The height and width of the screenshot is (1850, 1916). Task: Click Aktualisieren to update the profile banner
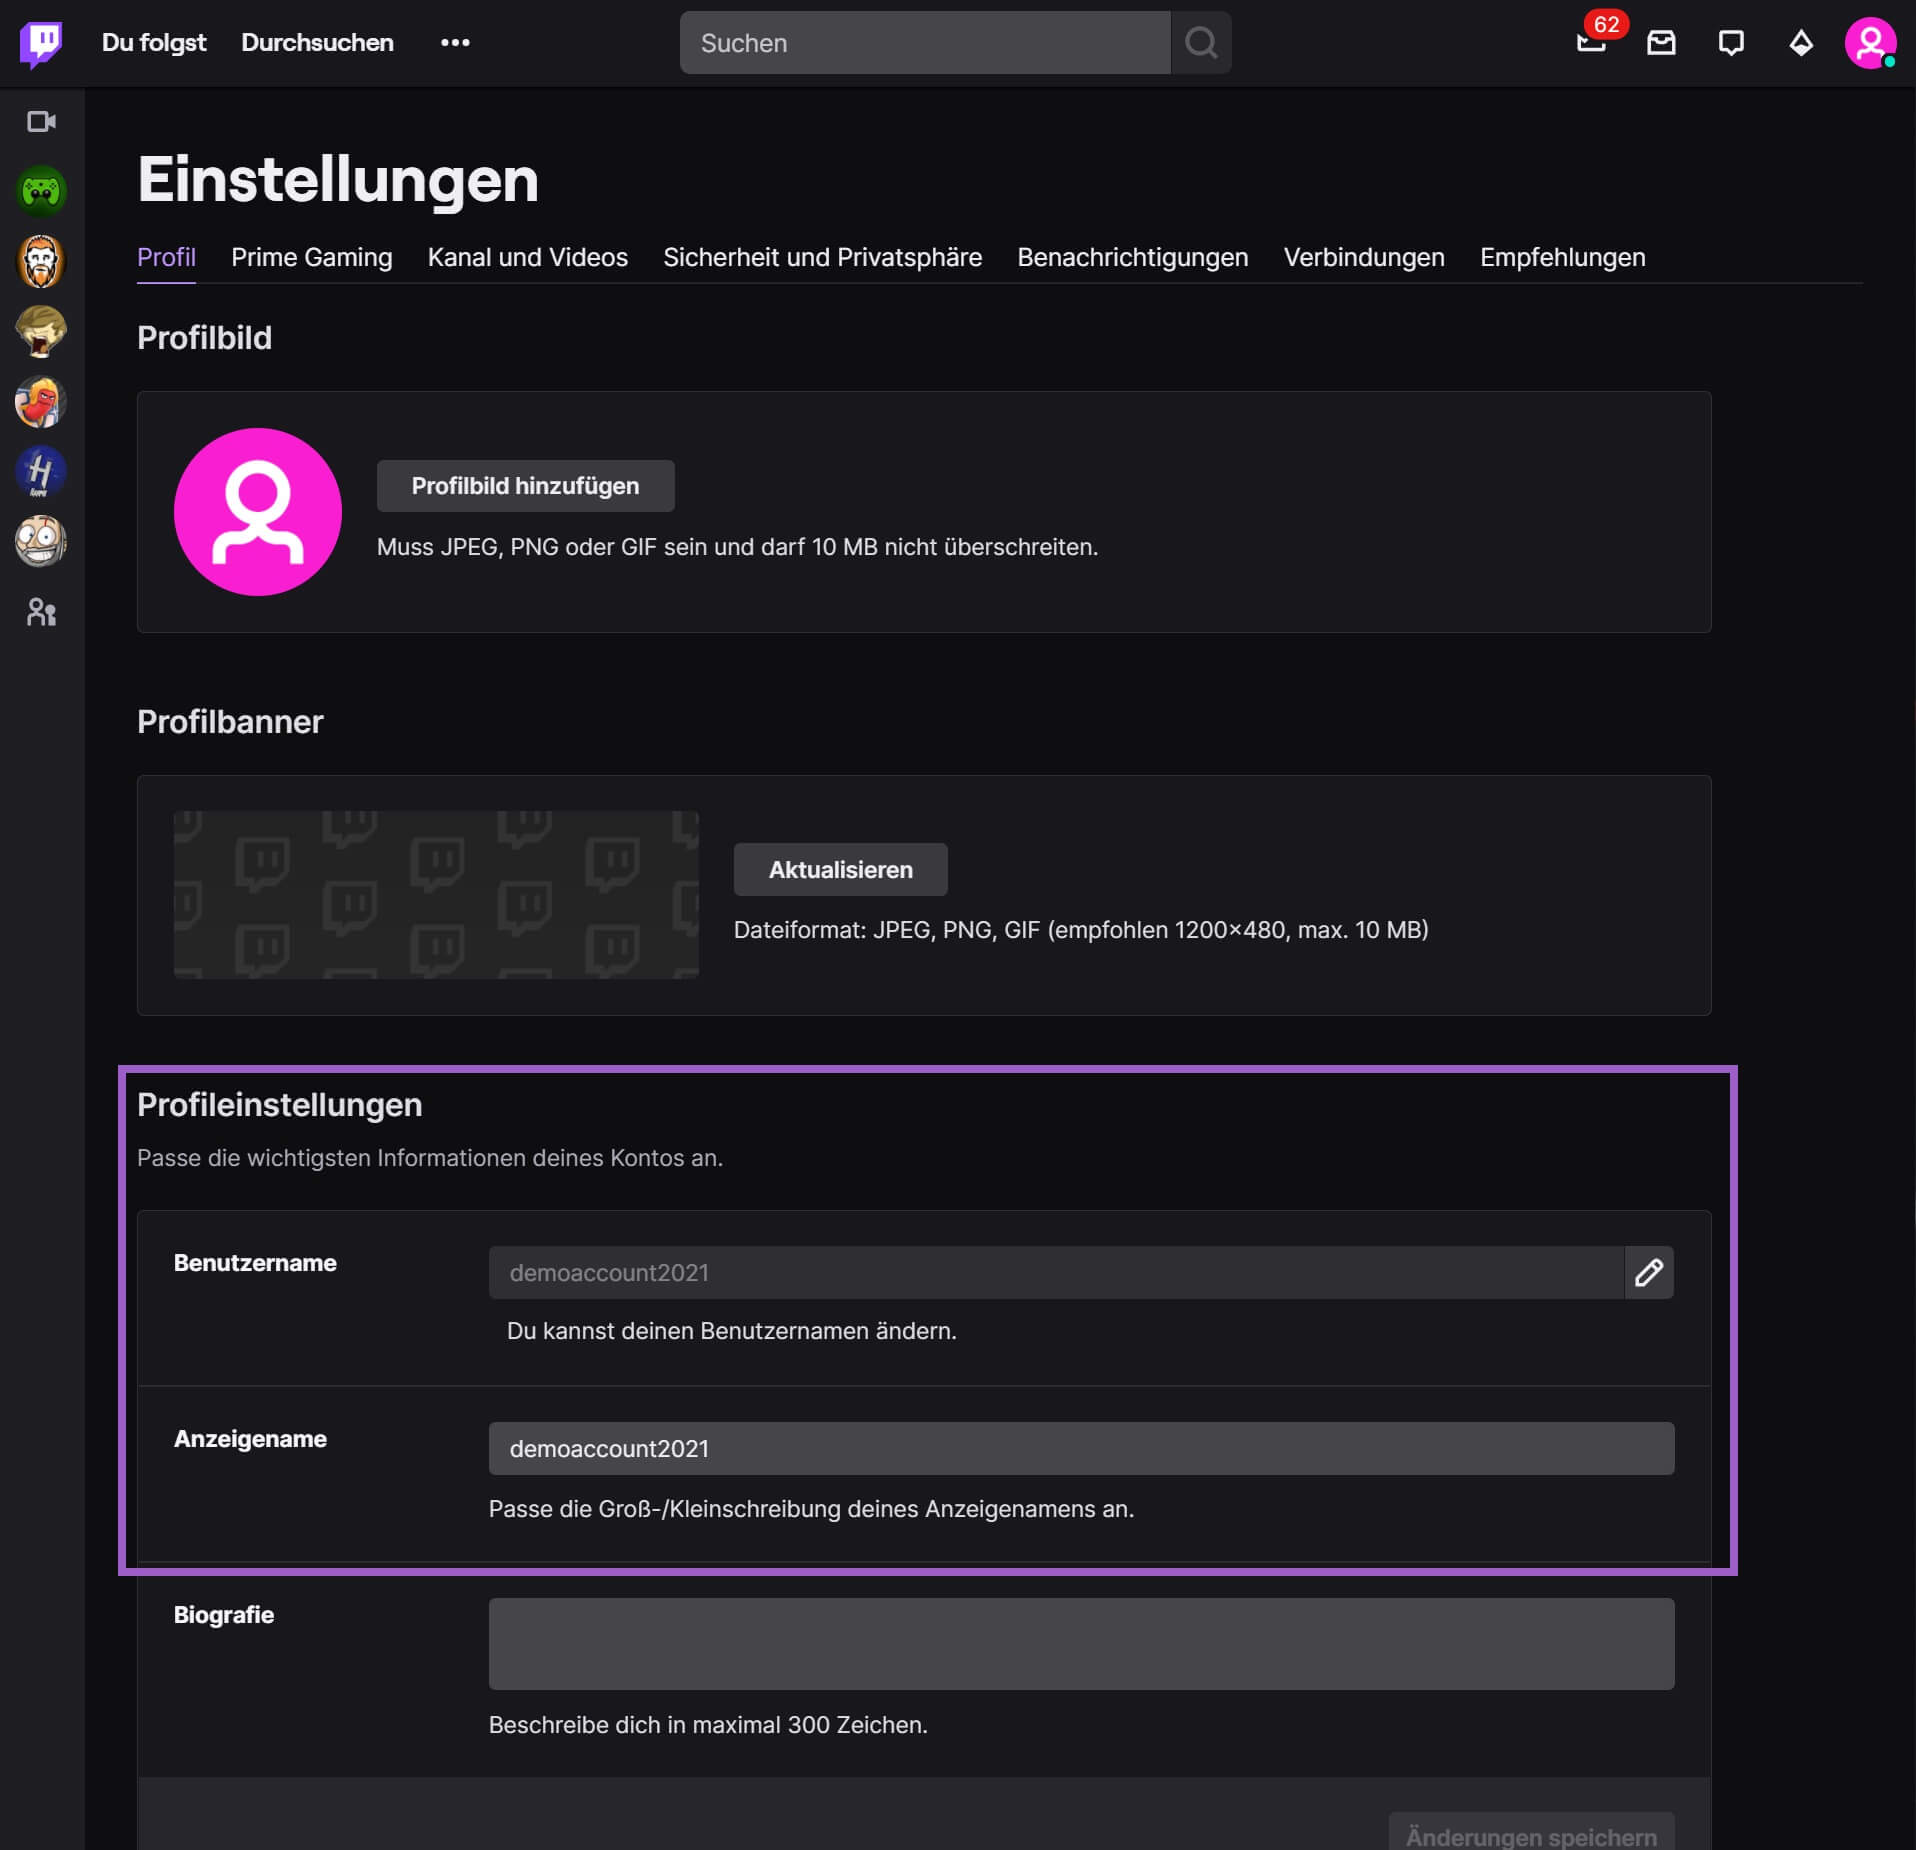(840, 869)
